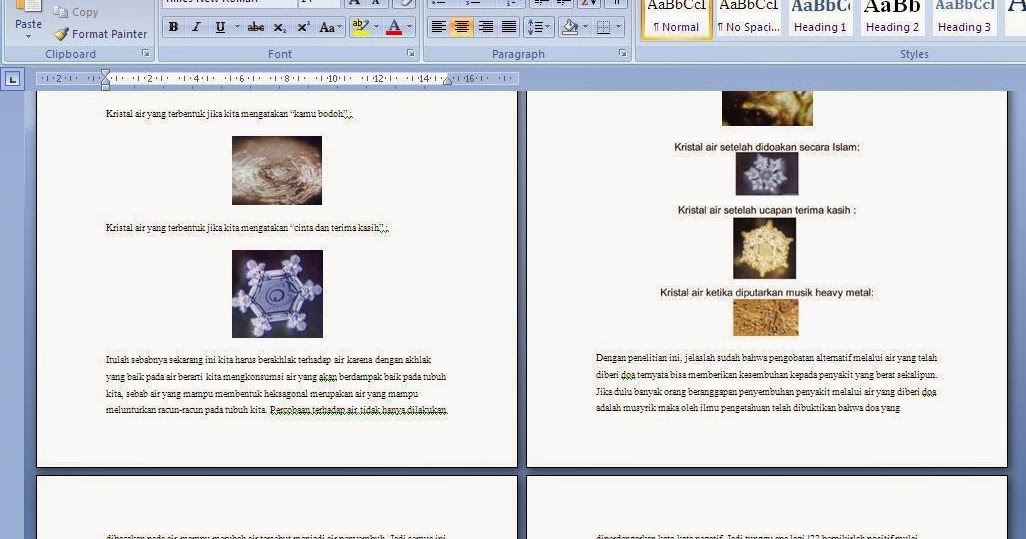Apply the Heading 2 style
The width and height of the screenshot is (1026, 539).
tap(892, 18)
